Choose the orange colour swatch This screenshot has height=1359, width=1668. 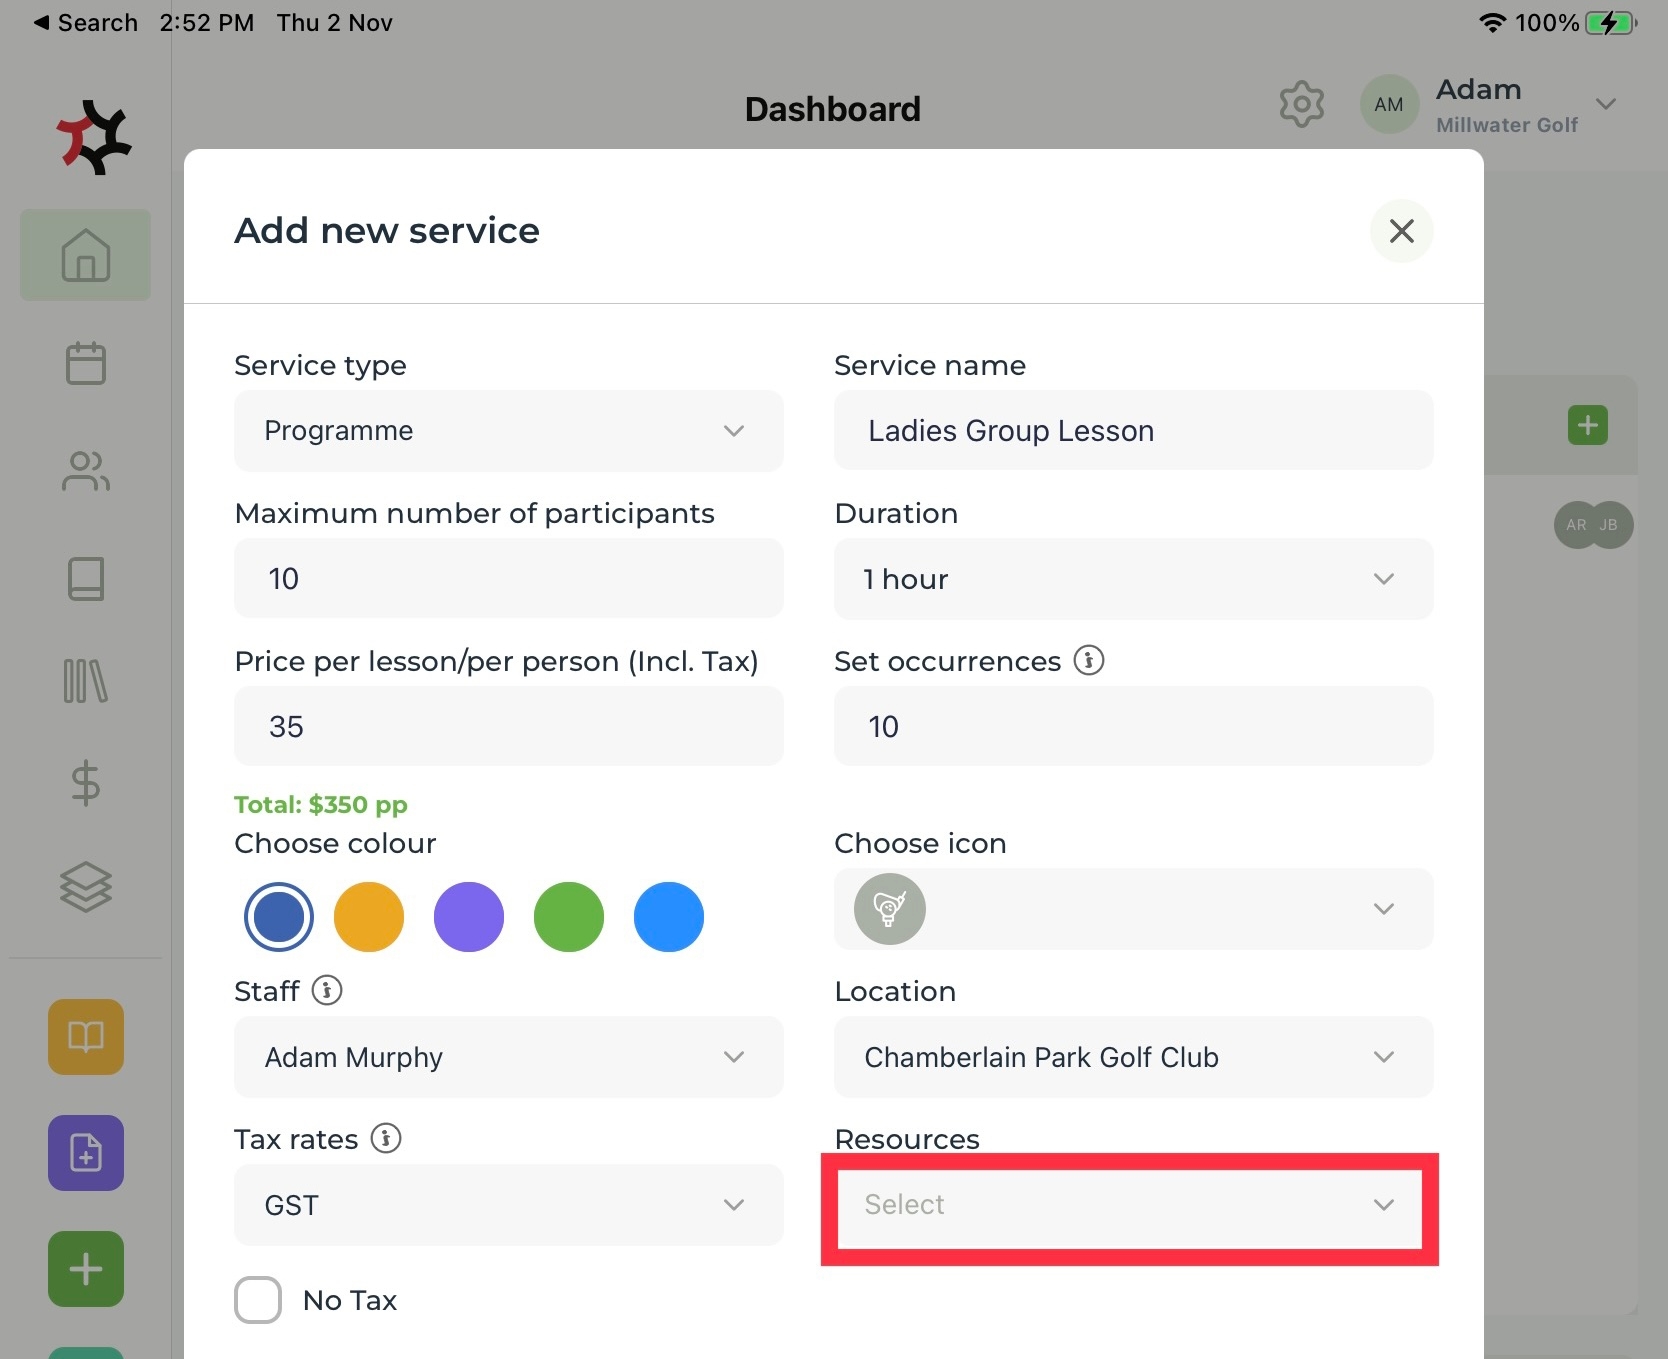click(x=369, y=917)
